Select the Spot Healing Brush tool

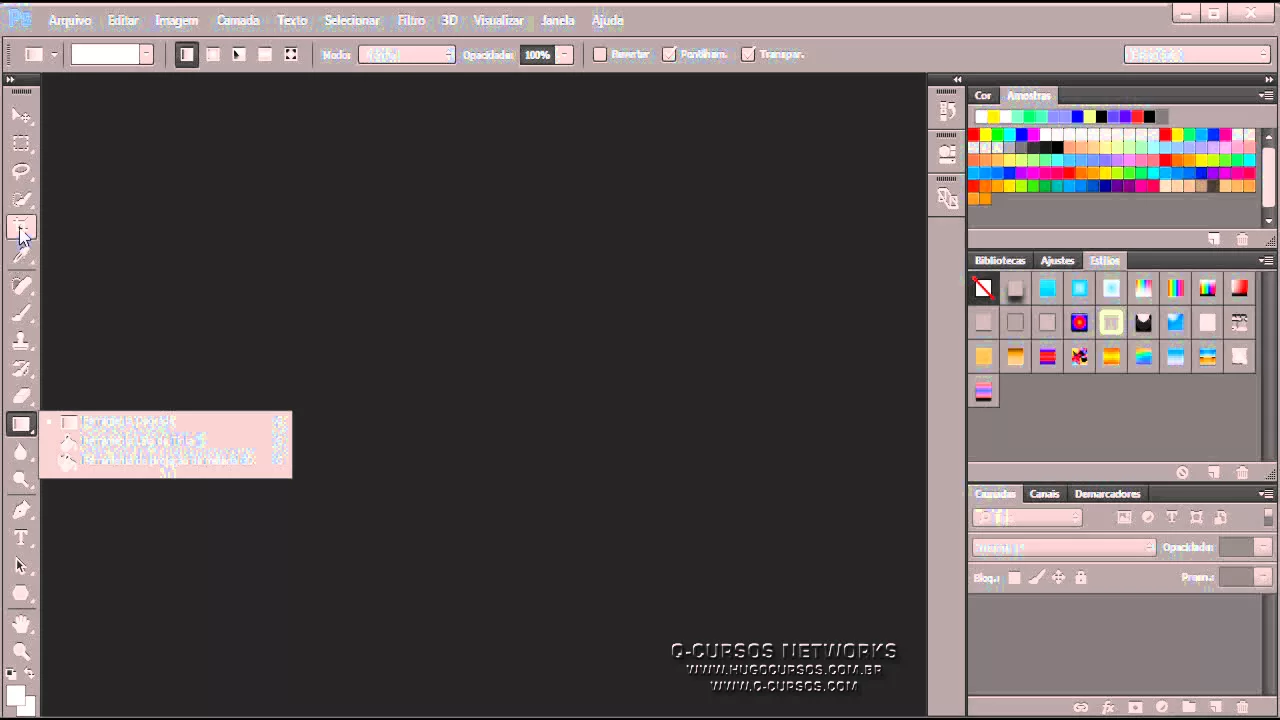click(21, 286)
